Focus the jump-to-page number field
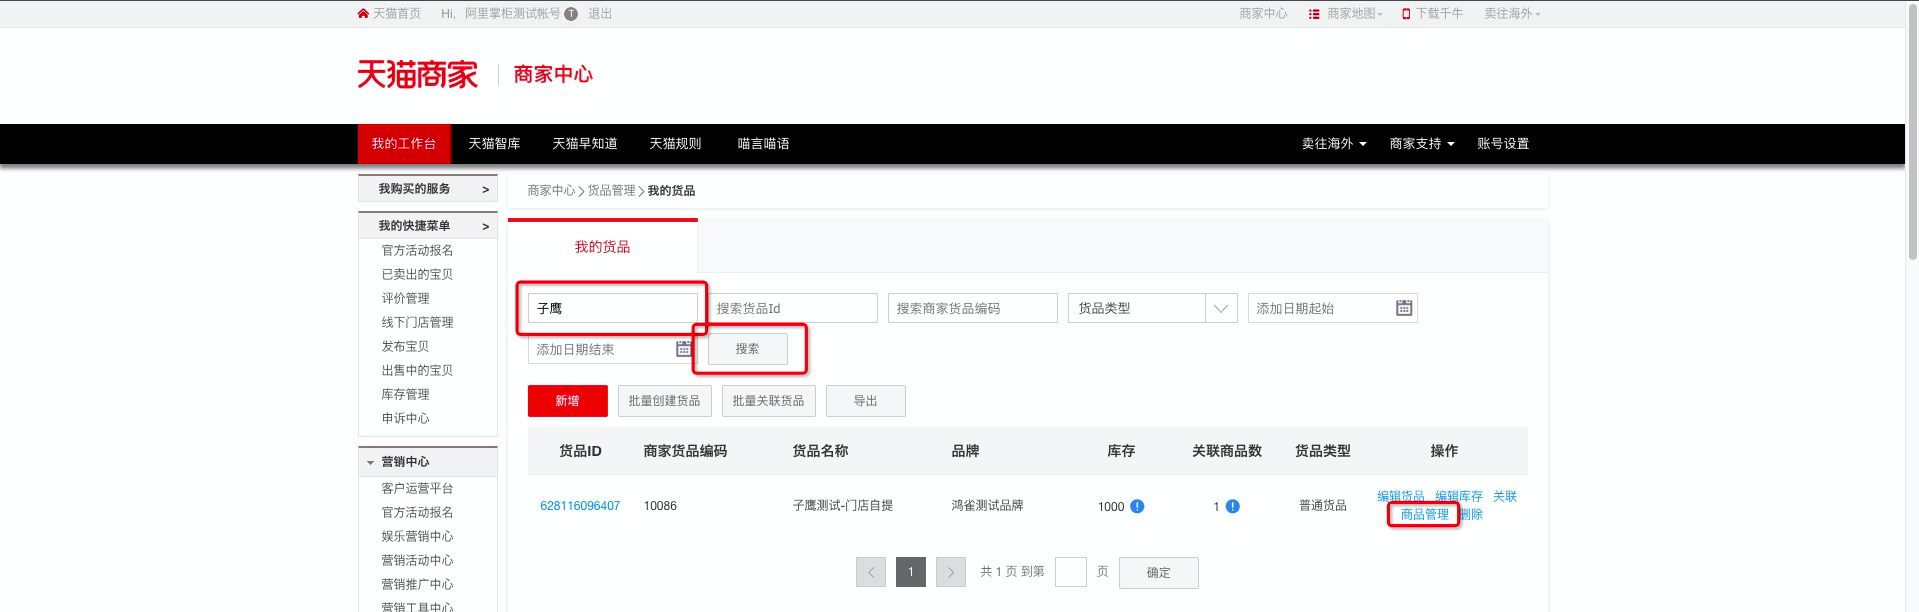Screen dimensions: 1919x612 pos(1071,572)
